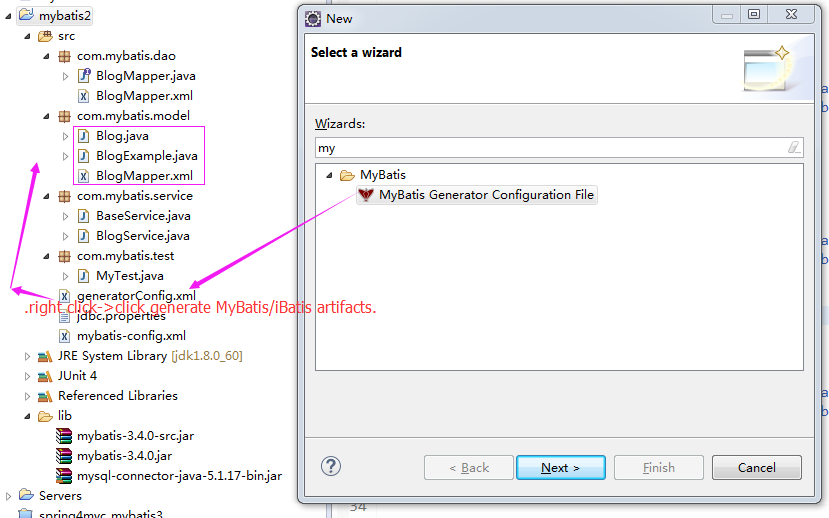Expand the JRE System Library node
The width and height of the screenshot is (829, 518).
[x=27, y=356]
